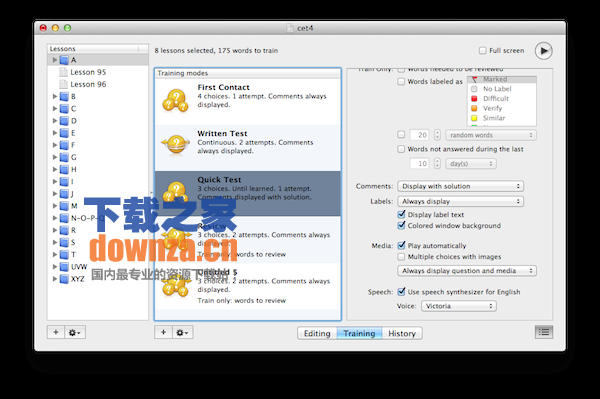Select the J folder in Lessons
Screen dimensions: 600x399
(x=98, y=194)
